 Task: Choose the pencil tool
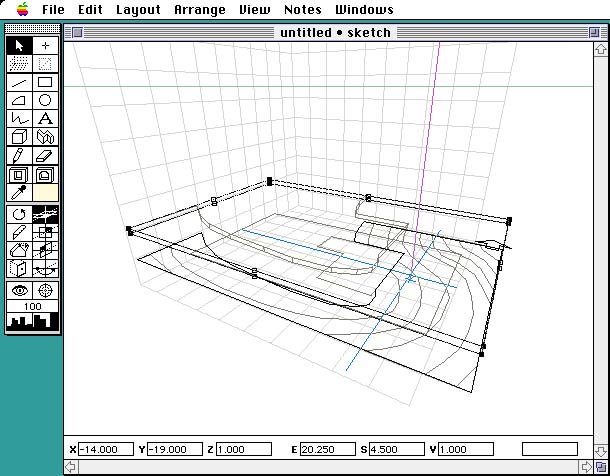[x=19, y=155]
